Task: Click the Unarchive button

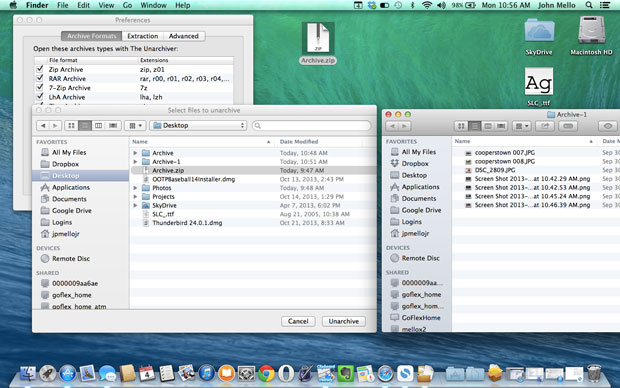Action: (x=344, y=321)
